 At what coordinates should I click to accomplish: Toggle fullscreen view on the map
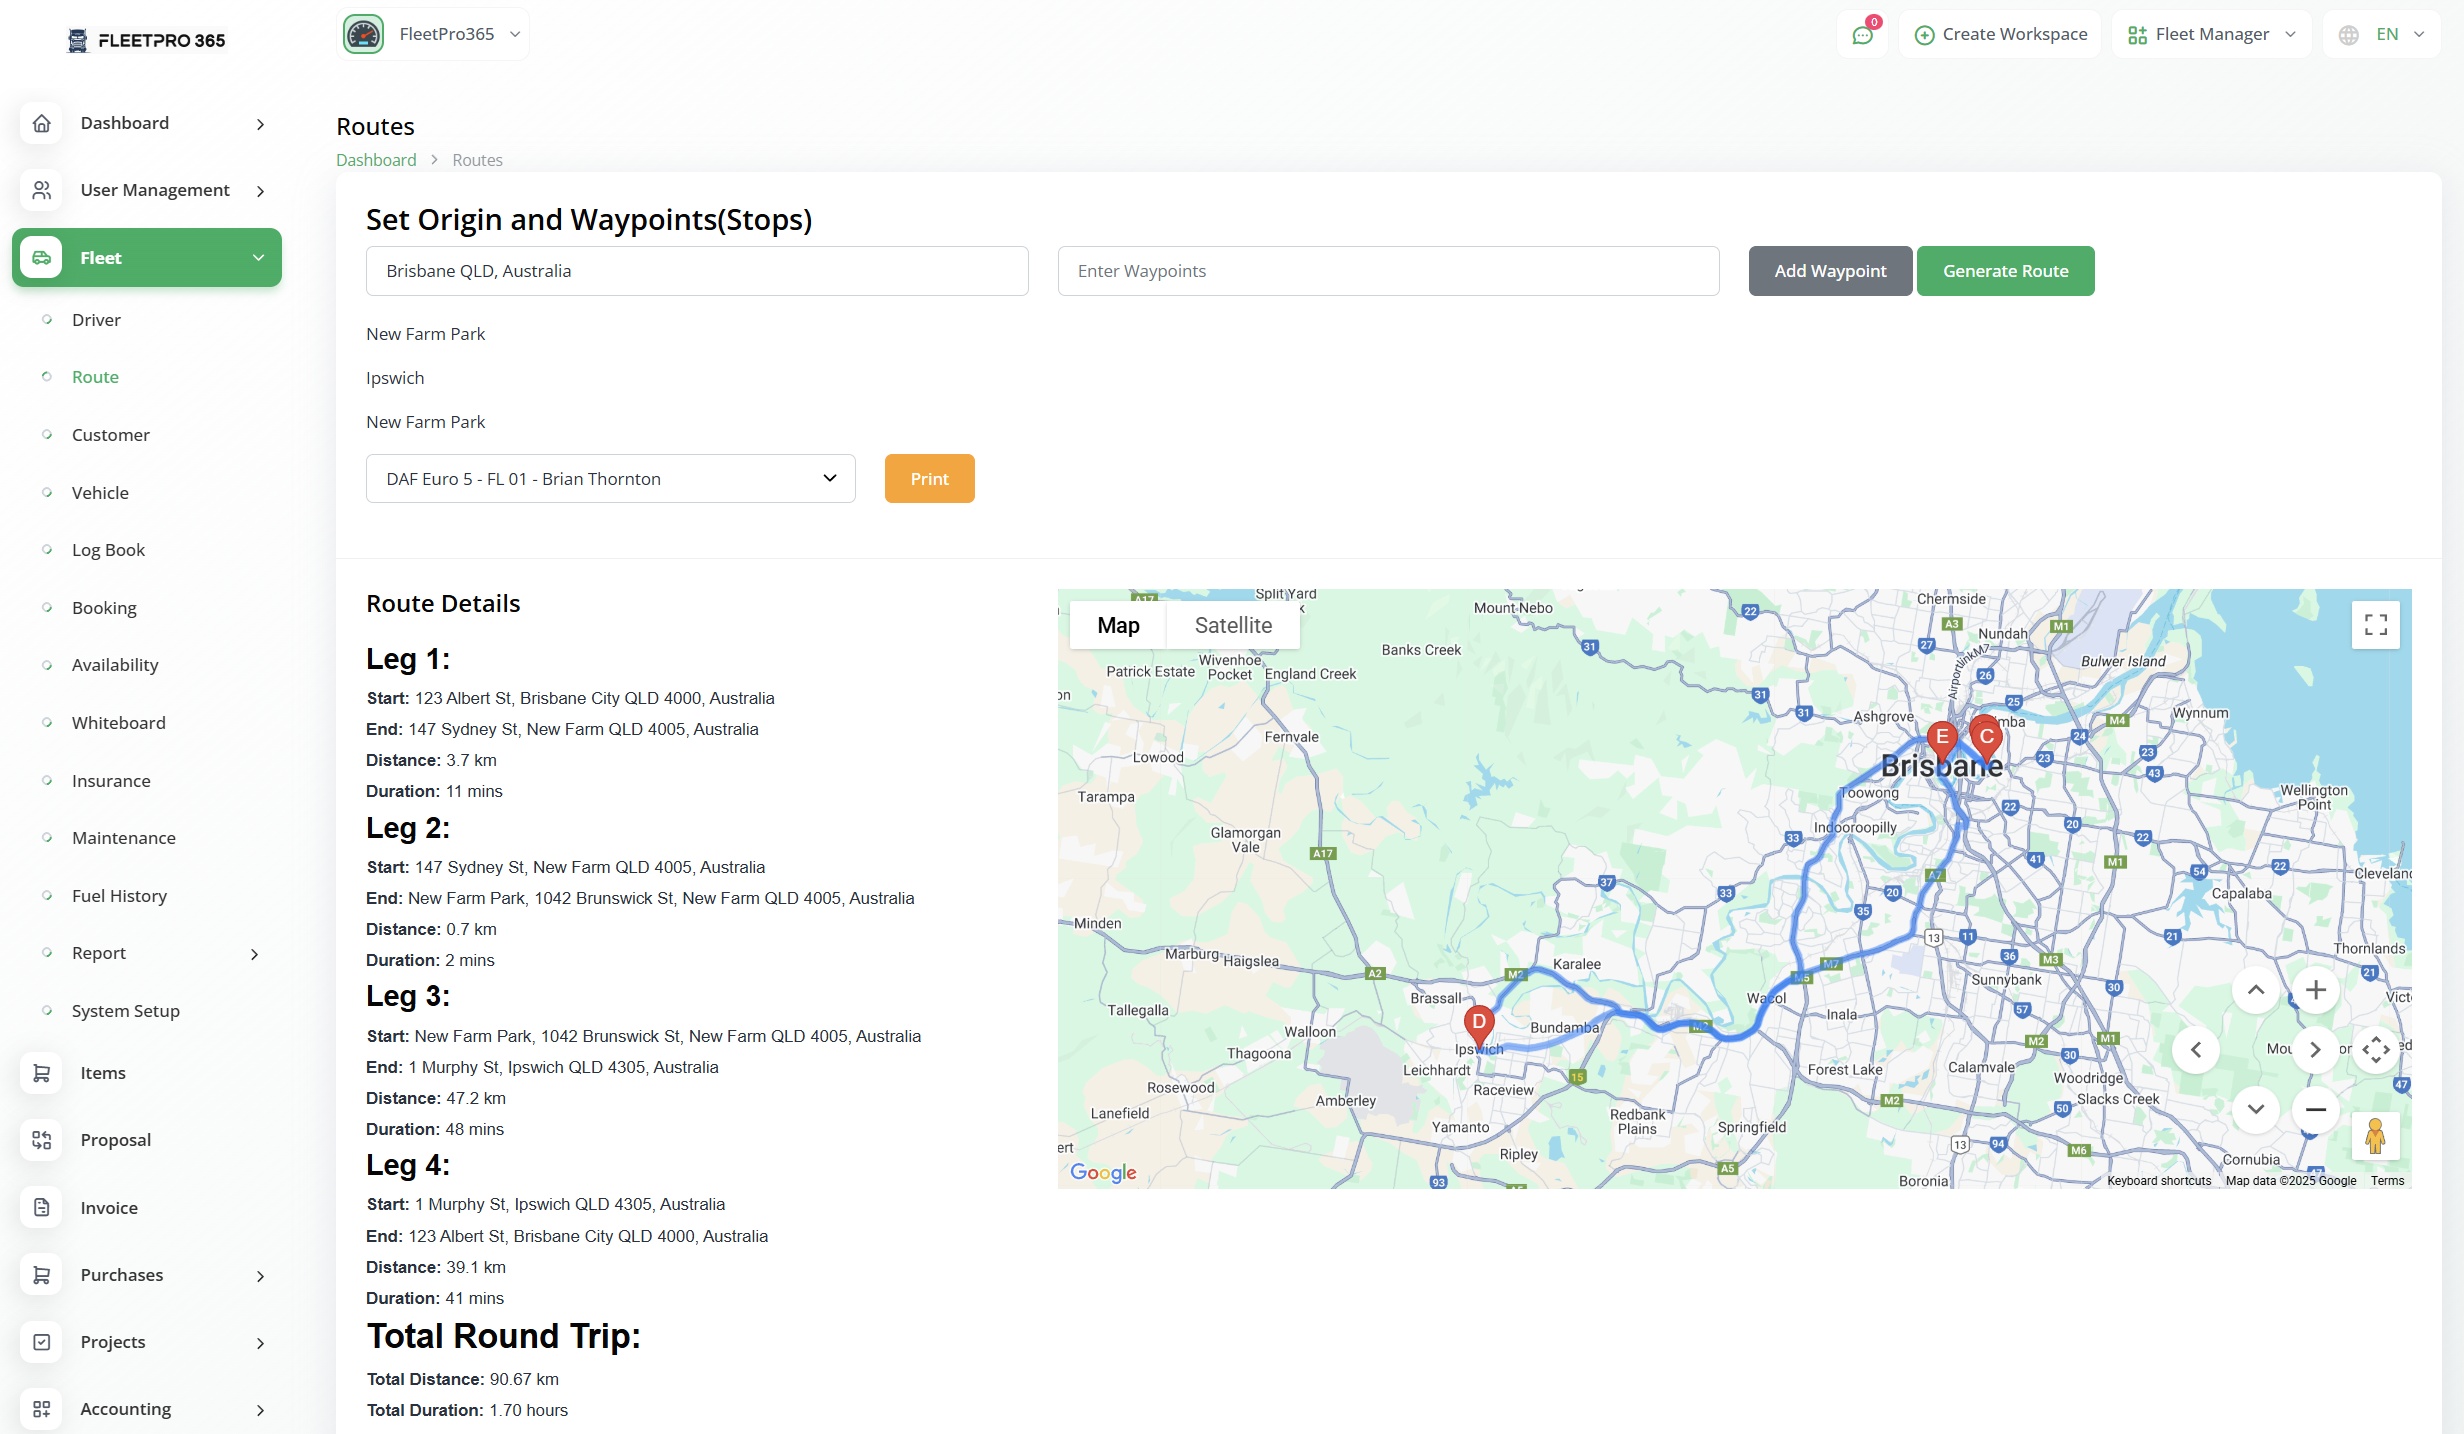tap(2376, 625)
